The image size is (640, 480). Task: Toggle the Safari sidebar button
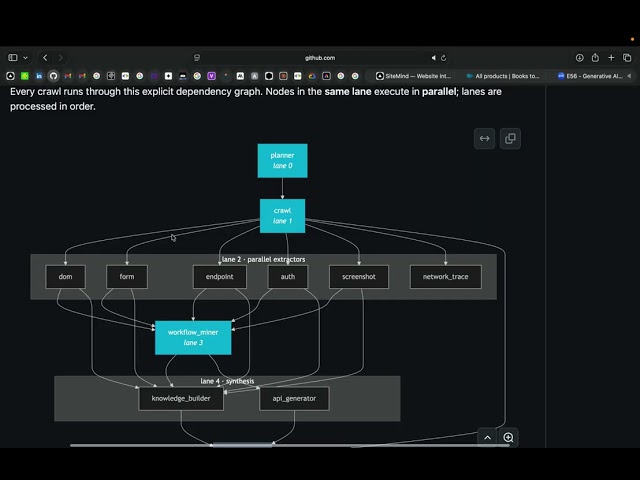13,58
